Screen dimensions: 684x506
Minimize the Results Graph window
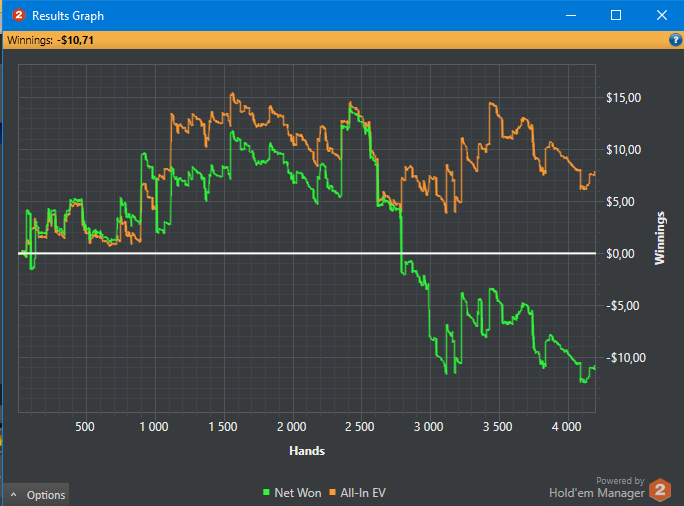pyautogui.click(x=571, y=16)
